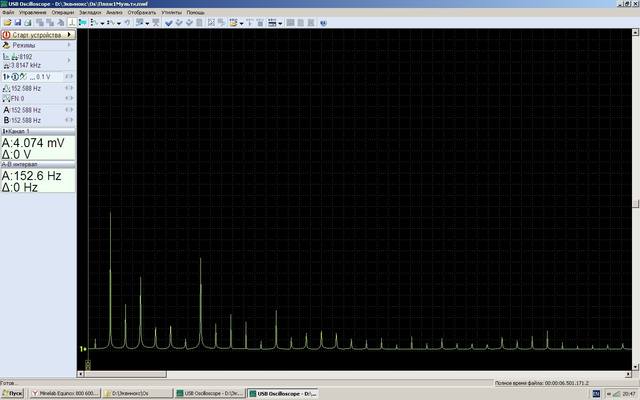640x400 pixels.
Task: Switch to the D:\Эквинокс\Os folder taskbar window
Action: click(138, 393)
